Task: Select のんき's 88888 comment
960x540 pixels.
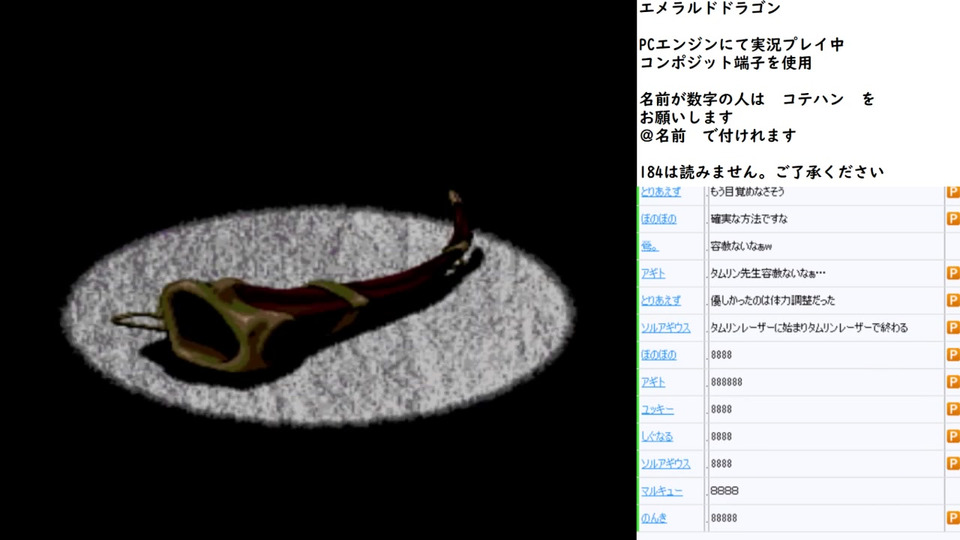Action: tap(724, 517)
